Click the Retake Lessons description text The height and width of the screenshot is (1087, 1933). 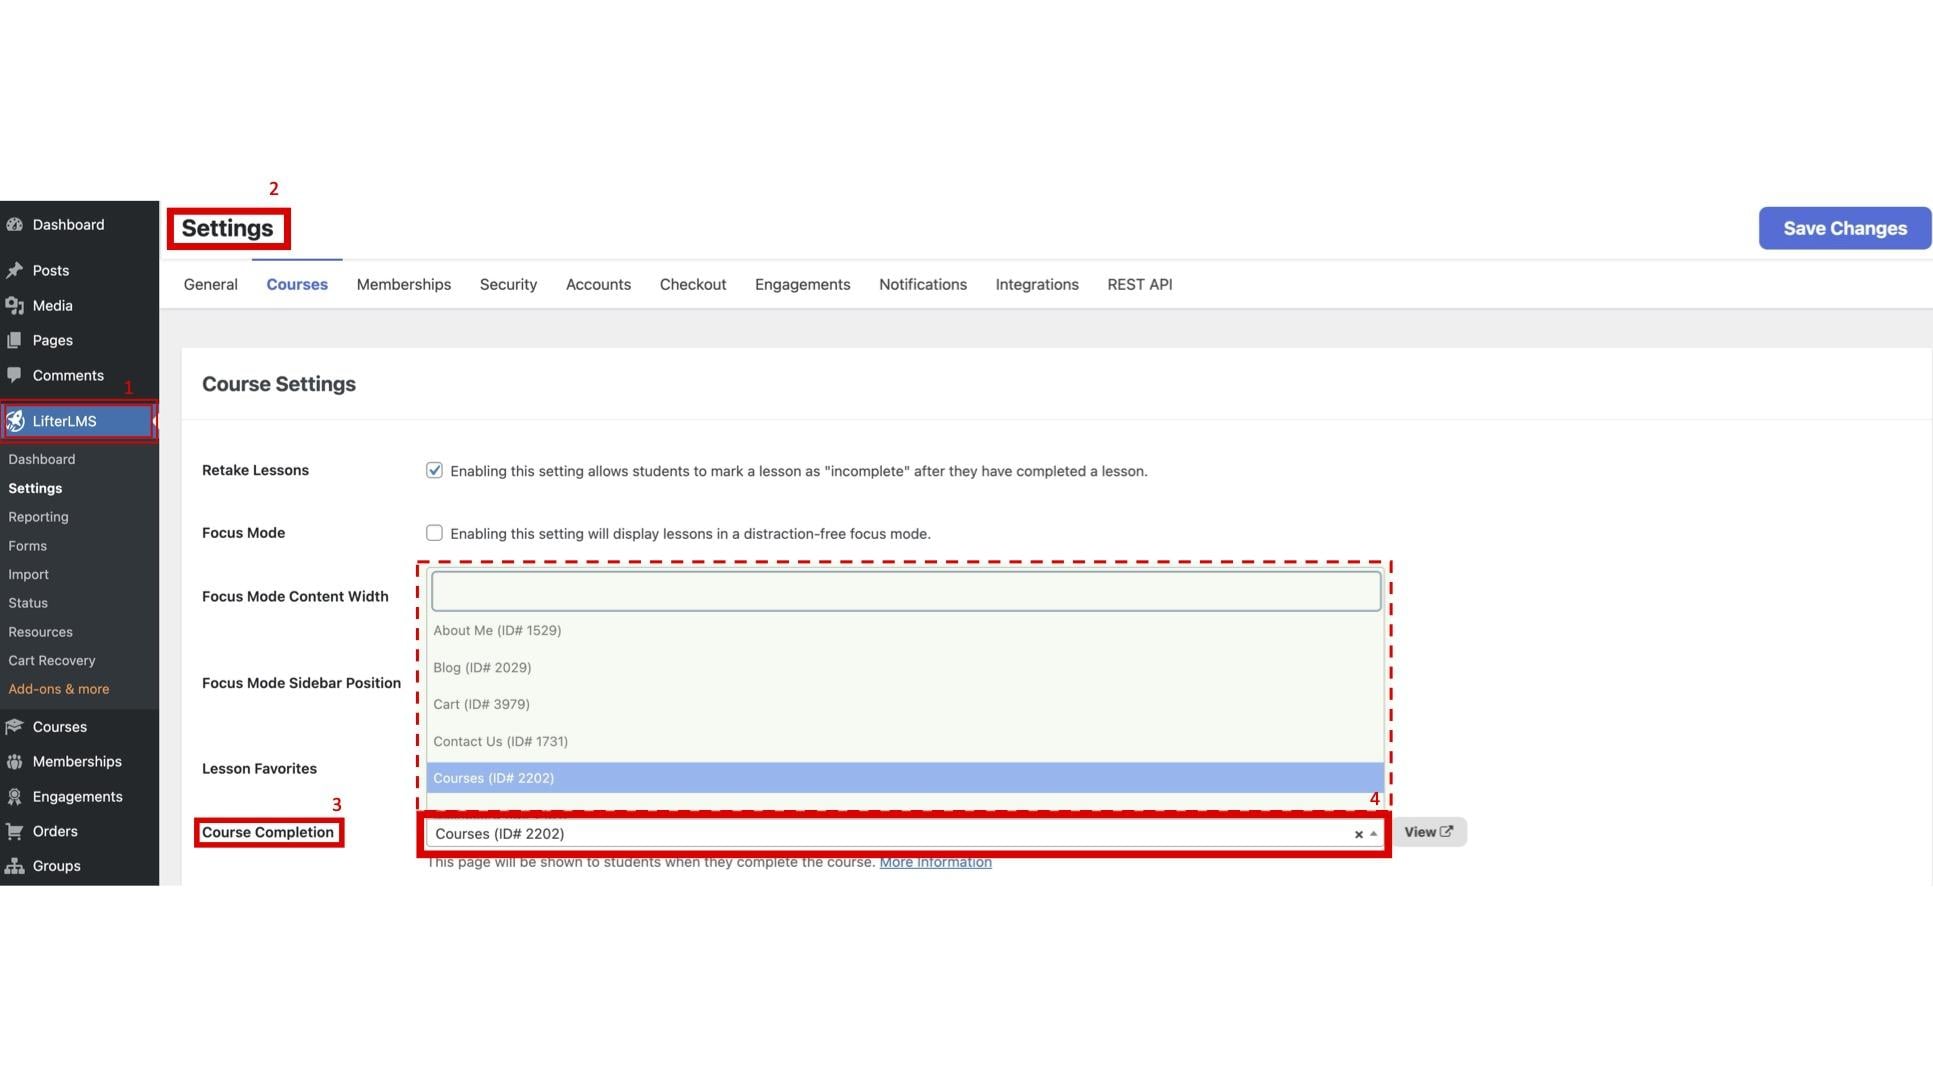(x=799, y=472)
